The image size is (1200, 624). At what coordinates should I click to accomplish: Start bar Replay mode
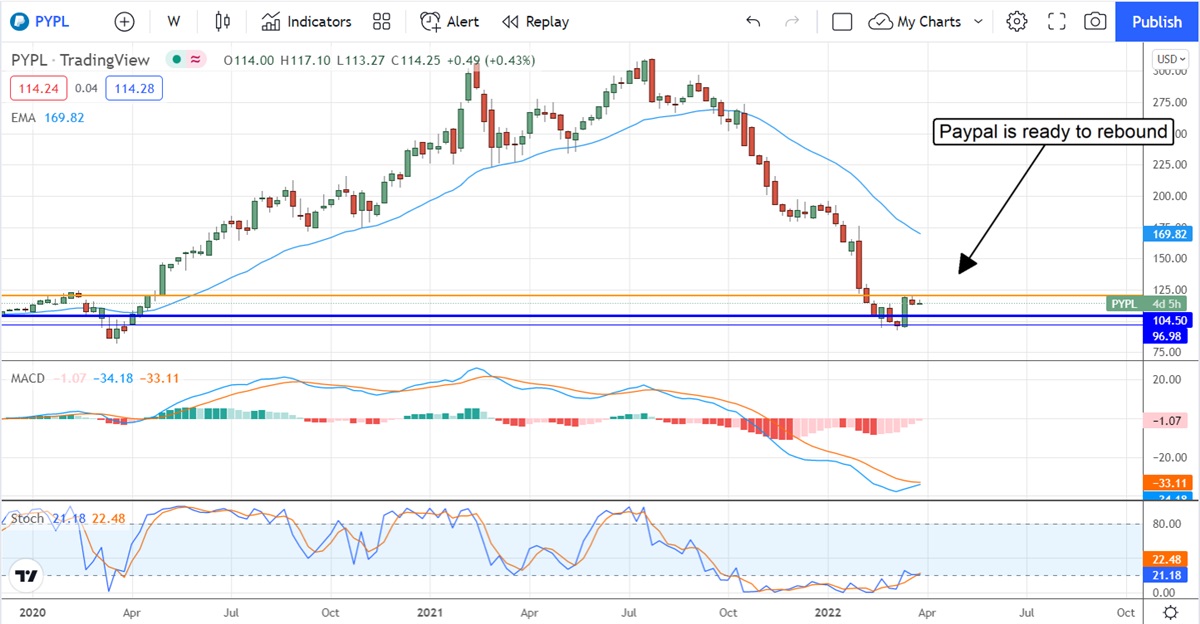[x=535, y=21]
